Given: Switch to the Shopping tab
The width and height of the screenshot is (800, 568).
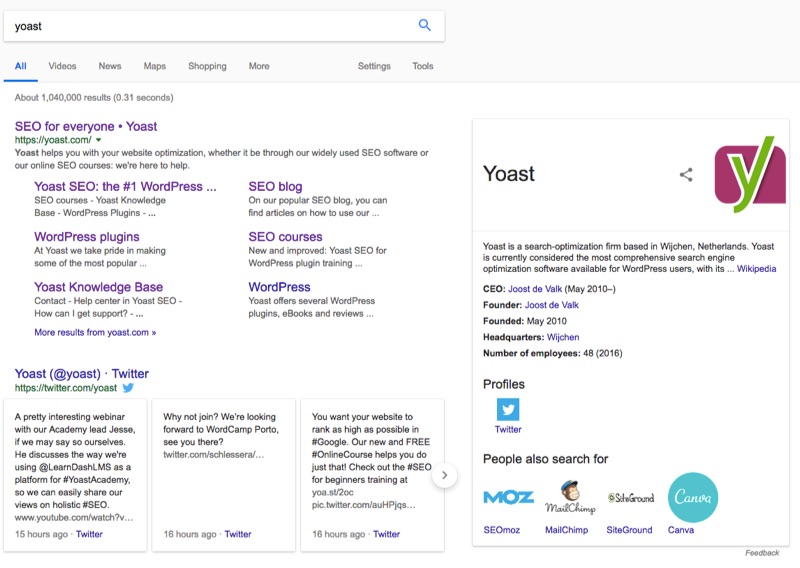Looking at the screenshot, I should click(x=207, y=66).
